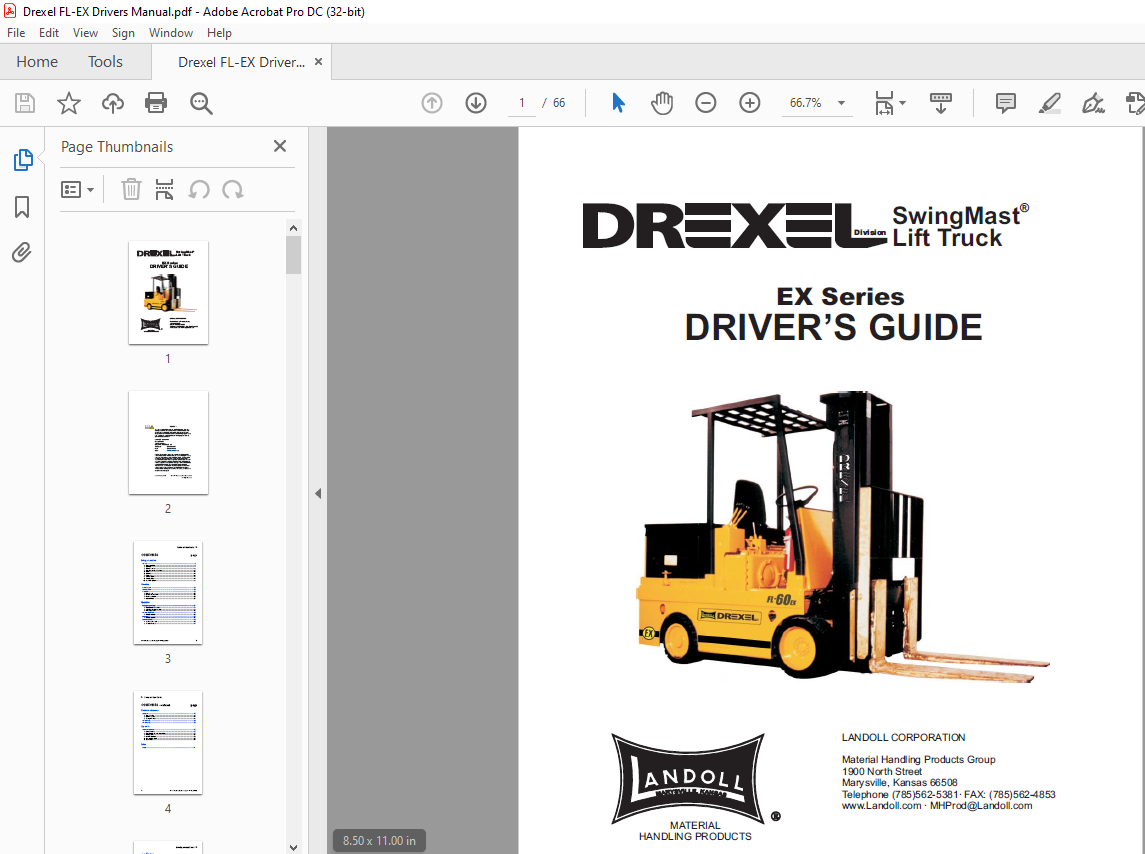Click the page number input field

point(522,103)
